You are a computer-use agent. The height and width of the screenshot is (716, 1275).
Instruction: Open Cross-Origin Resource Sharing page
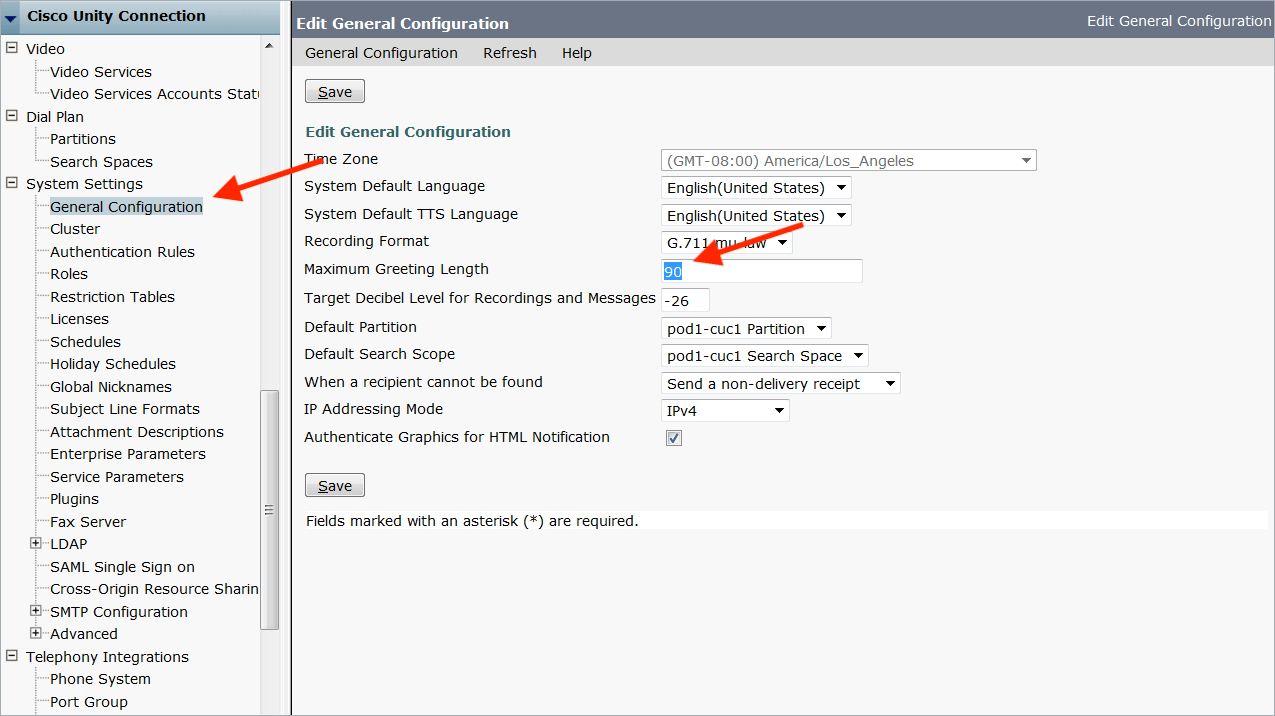click(154, 589)
